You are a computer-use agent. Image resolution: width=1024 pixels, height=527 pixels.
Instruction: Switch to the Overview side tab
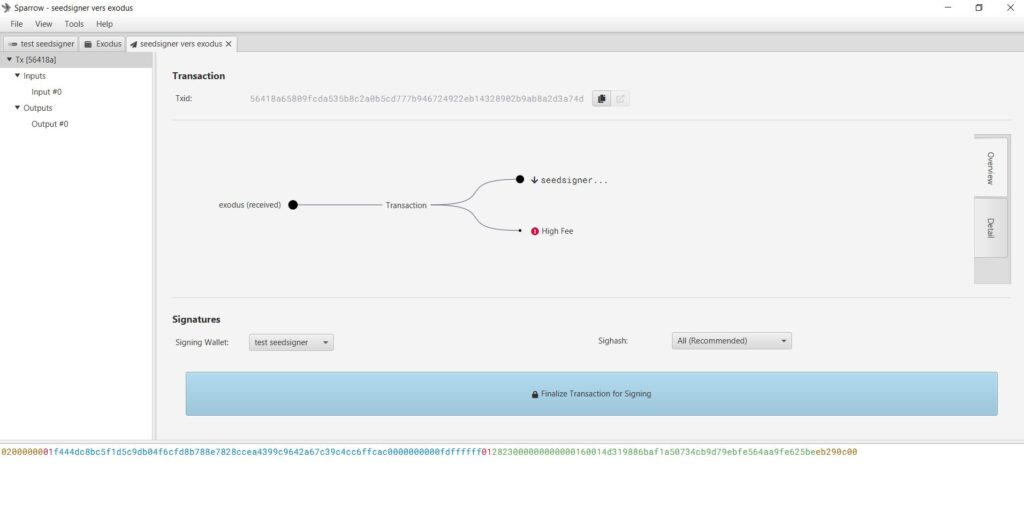[x=991, y=168]
